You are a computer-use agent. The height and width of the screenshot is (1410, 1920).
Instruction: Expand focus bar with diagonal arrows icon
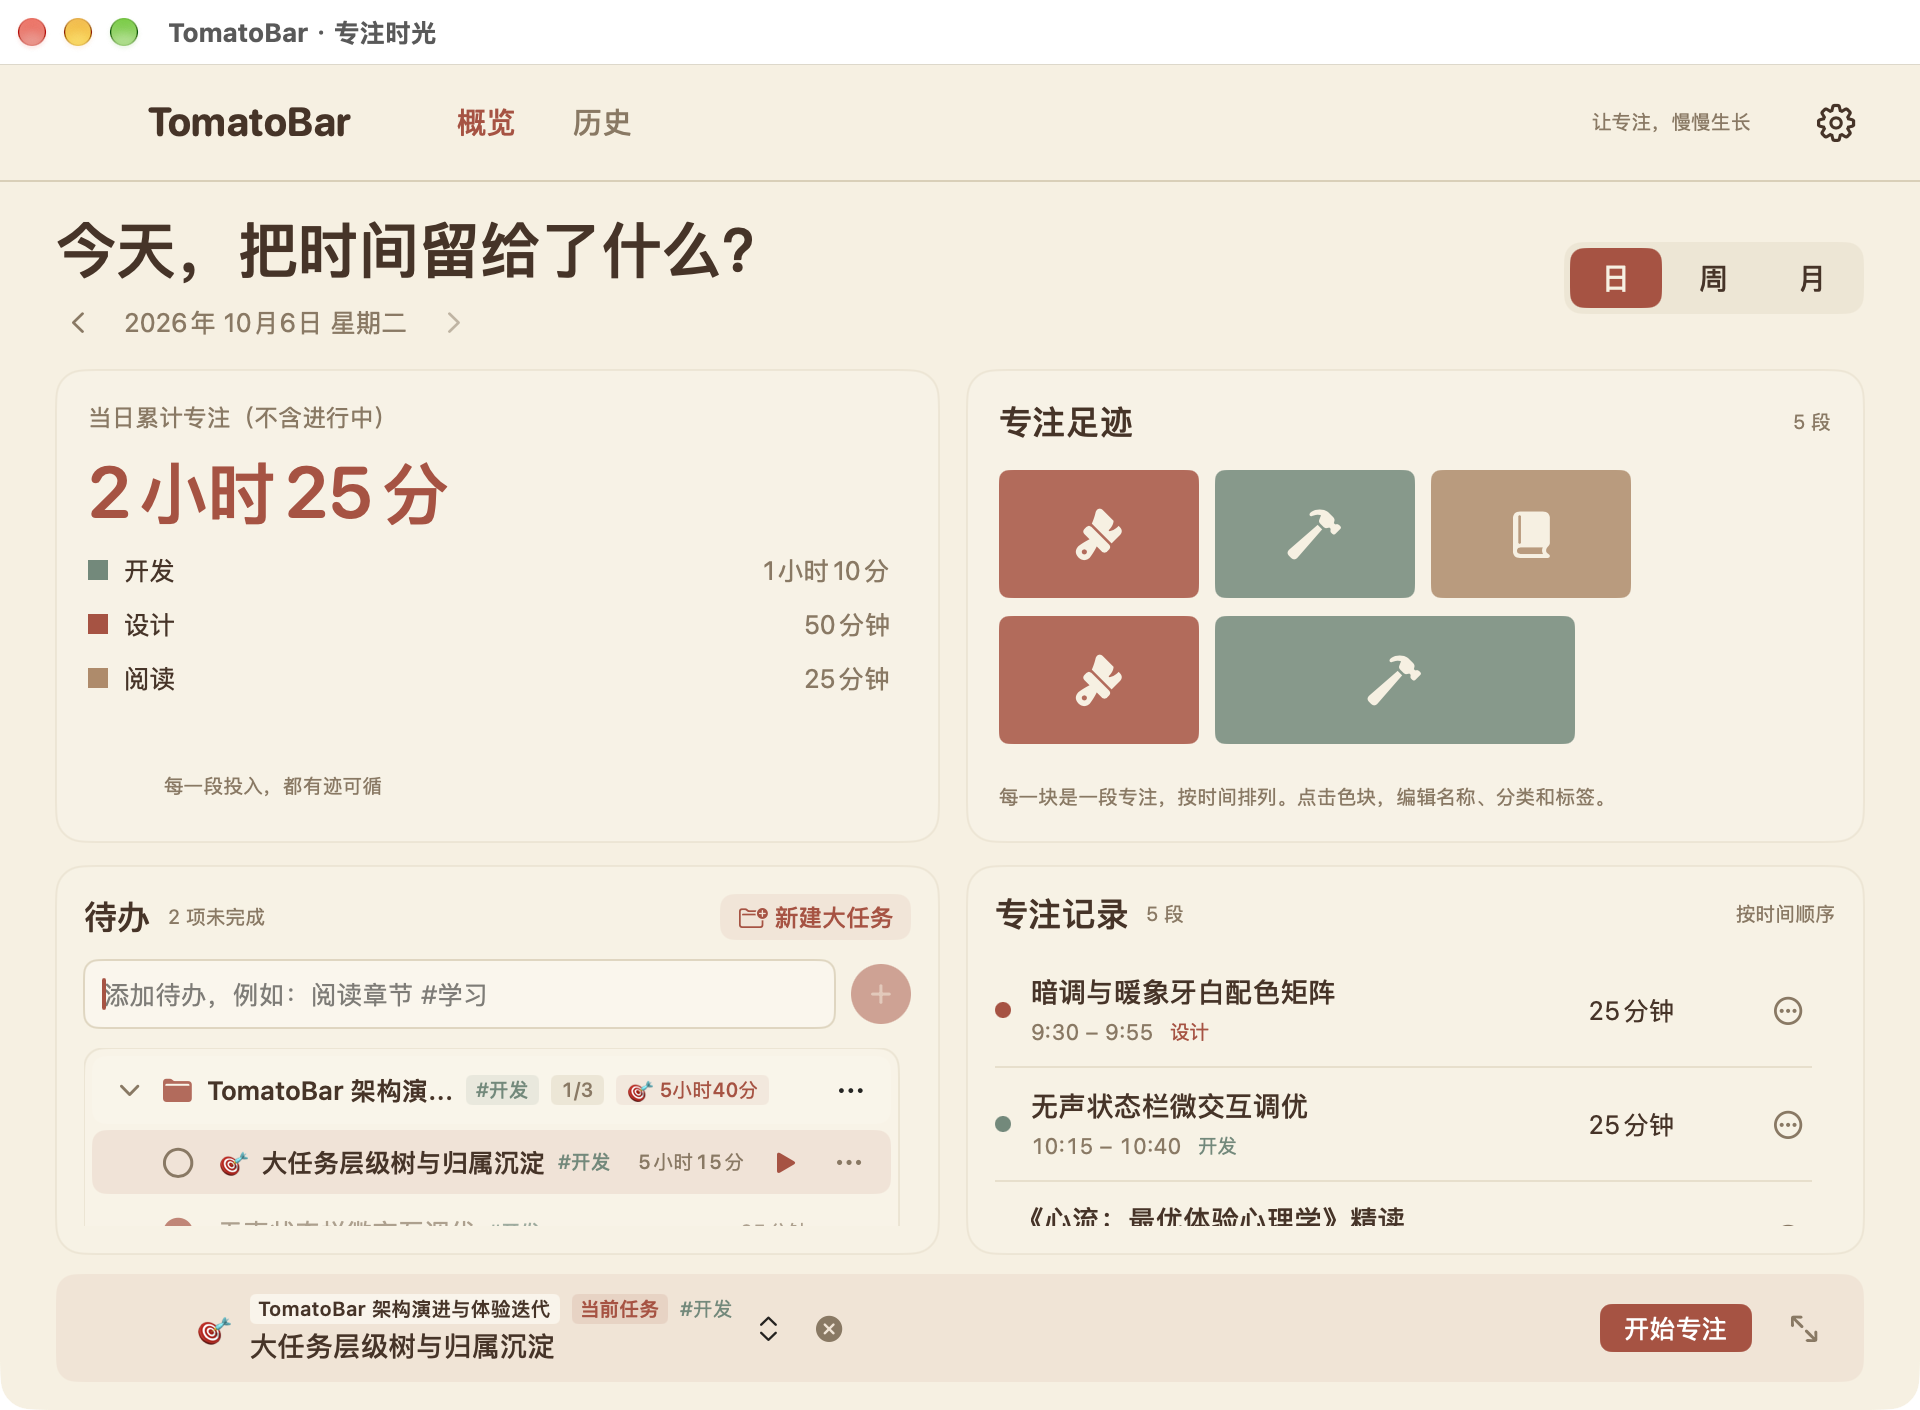(x=1804, y=1328)
